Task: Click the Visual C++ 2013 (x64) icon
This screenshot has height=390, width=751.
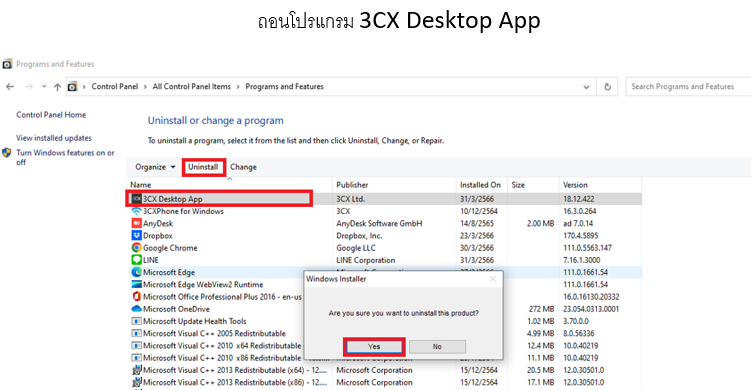Action: (x=137, y=370)
